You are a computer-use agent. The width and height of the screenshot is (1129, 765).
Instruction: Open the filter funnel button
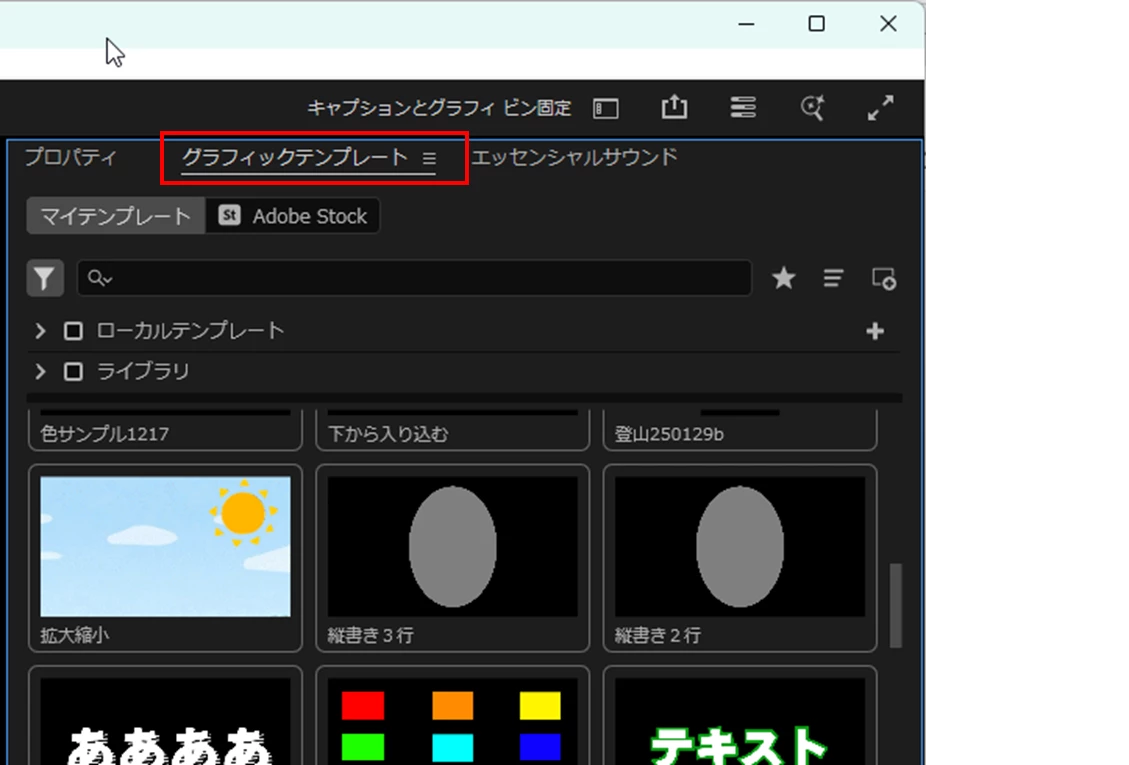tap(45, 278)
